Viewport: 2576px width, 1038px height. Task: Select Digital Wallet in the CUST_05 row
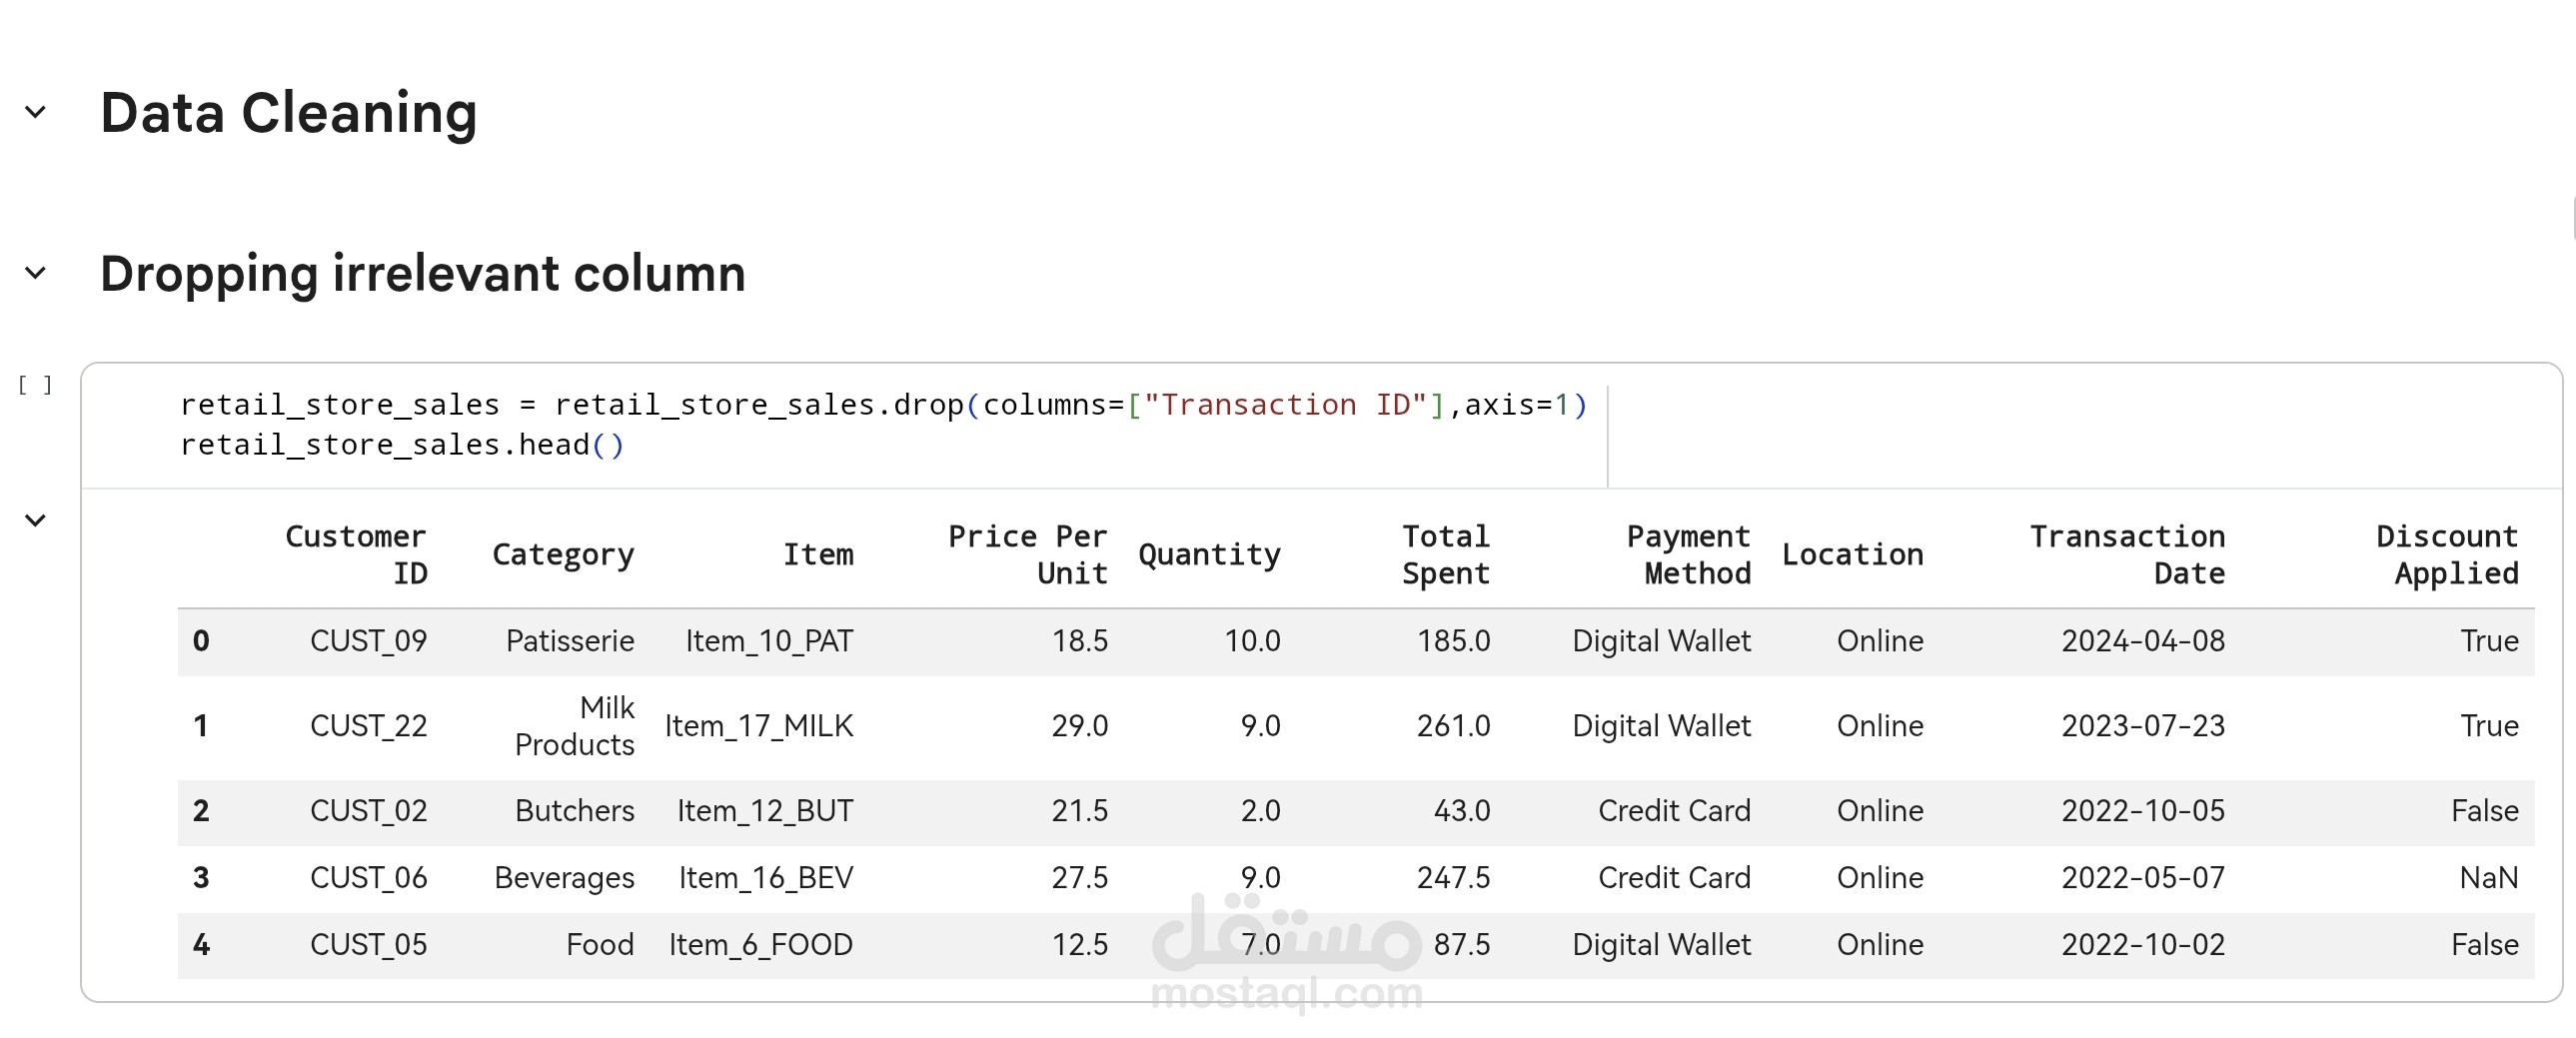[1662, 945]
